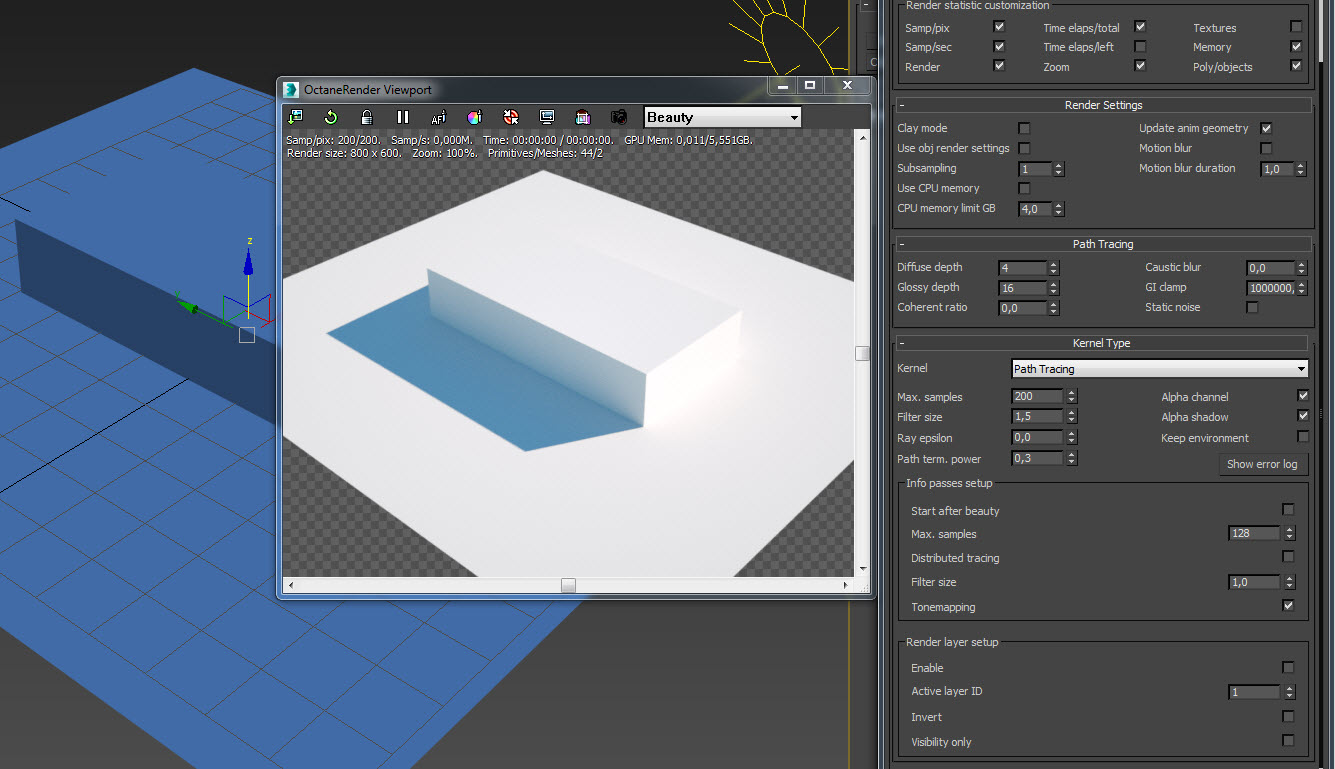The image size is (1335, 769).
Task: Collapse the Render Settings rollout
Action: pos(1102,105)
